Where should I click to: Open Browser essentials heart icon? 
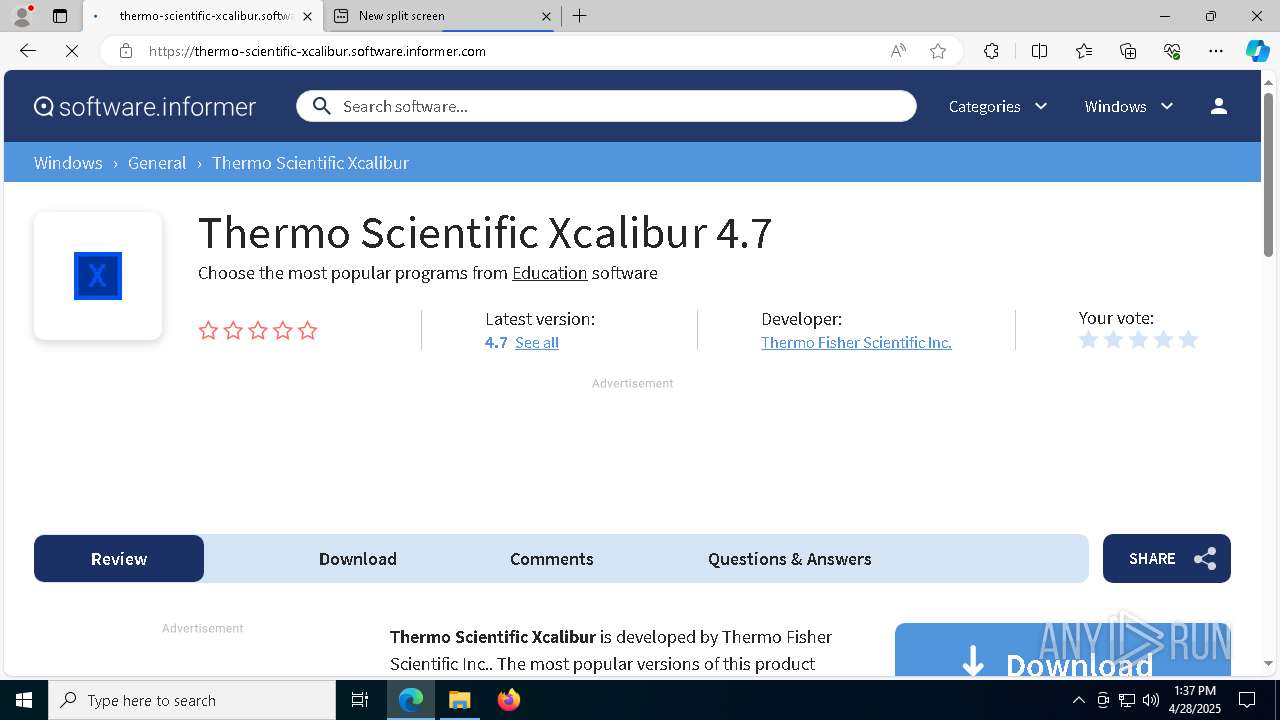tap(1172, 51)
